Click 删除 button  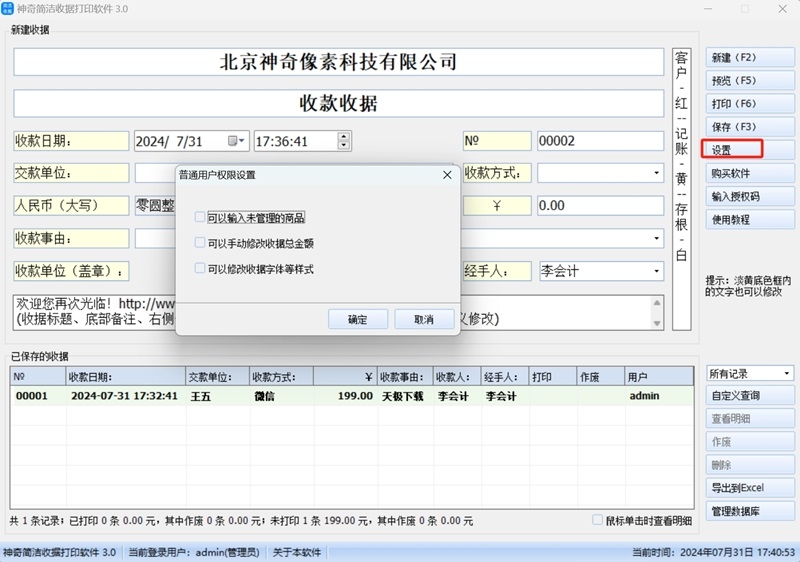pos(750,465)
